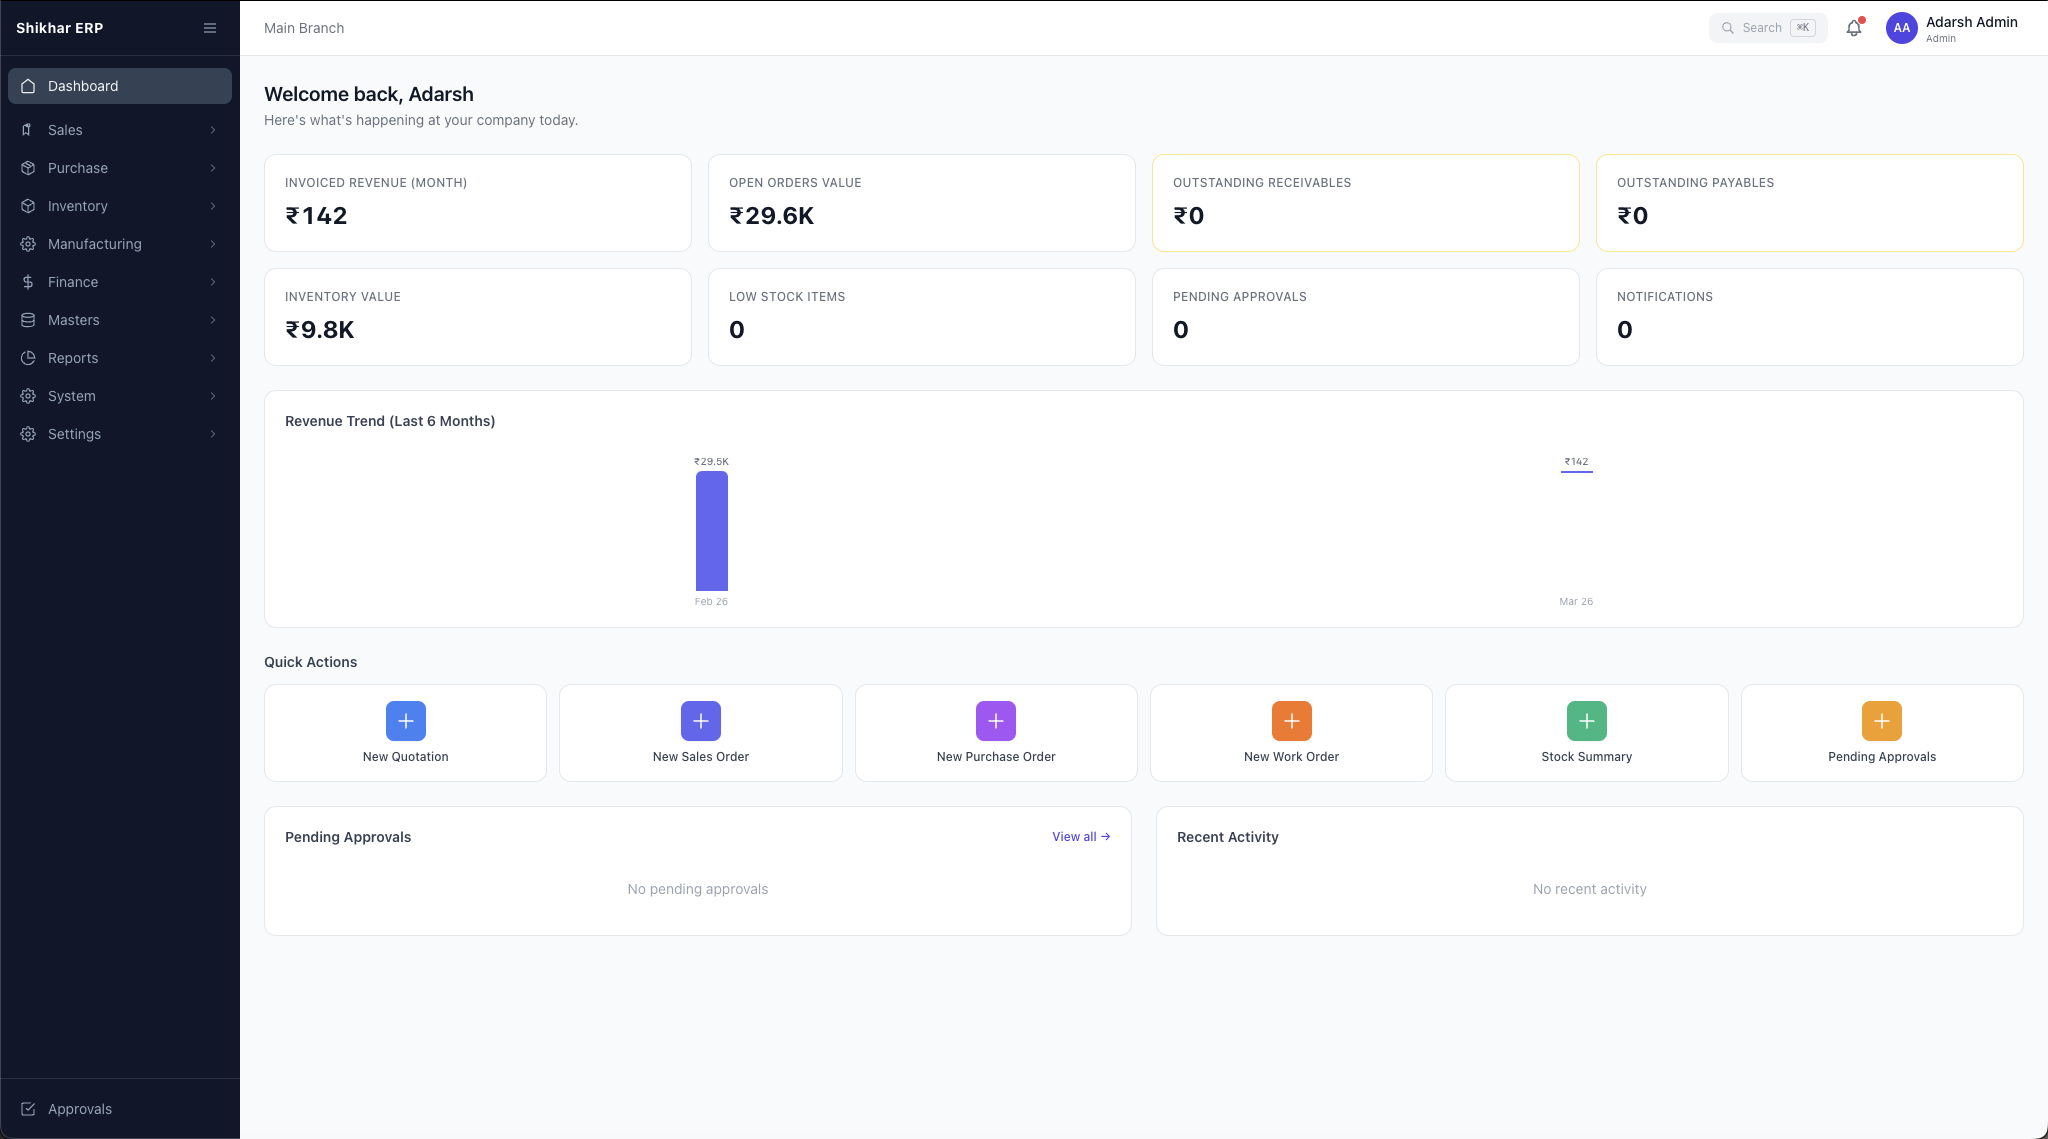Click the AA user avatar
Screen dimensions: 2048x1139
(x=1901, y=28)
